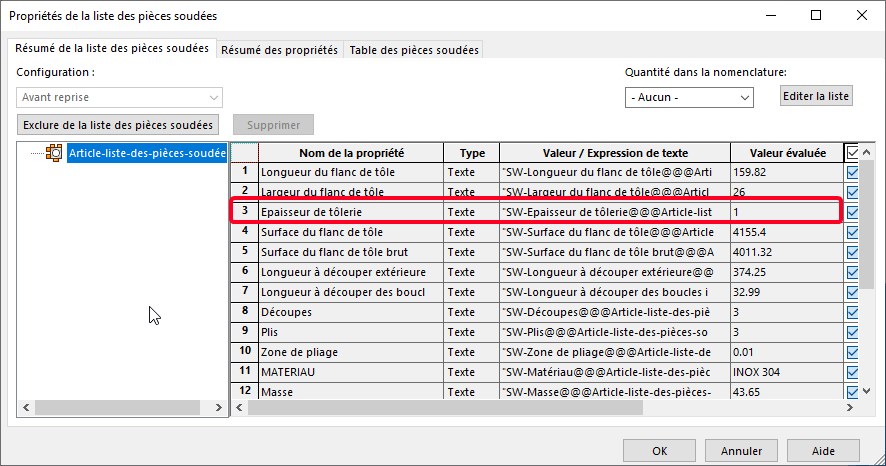Switch to Résumé des propriétés tab
Screen dimensions: 886x466
(x=279, y=50)
